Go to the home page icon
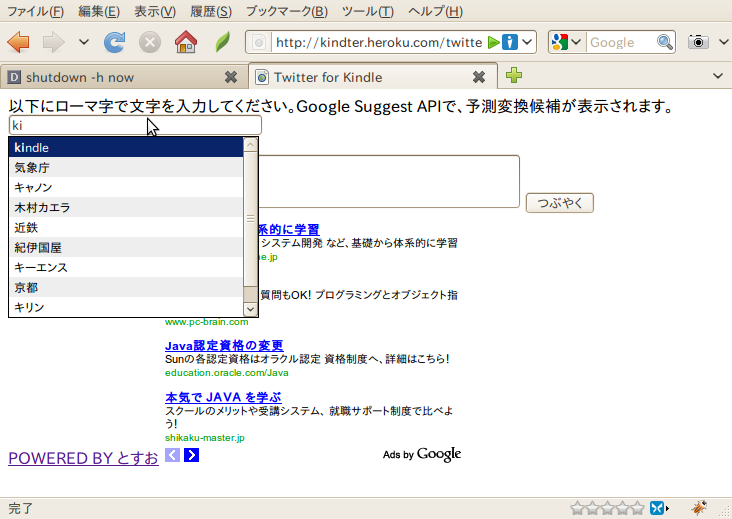 click(186, 42)
